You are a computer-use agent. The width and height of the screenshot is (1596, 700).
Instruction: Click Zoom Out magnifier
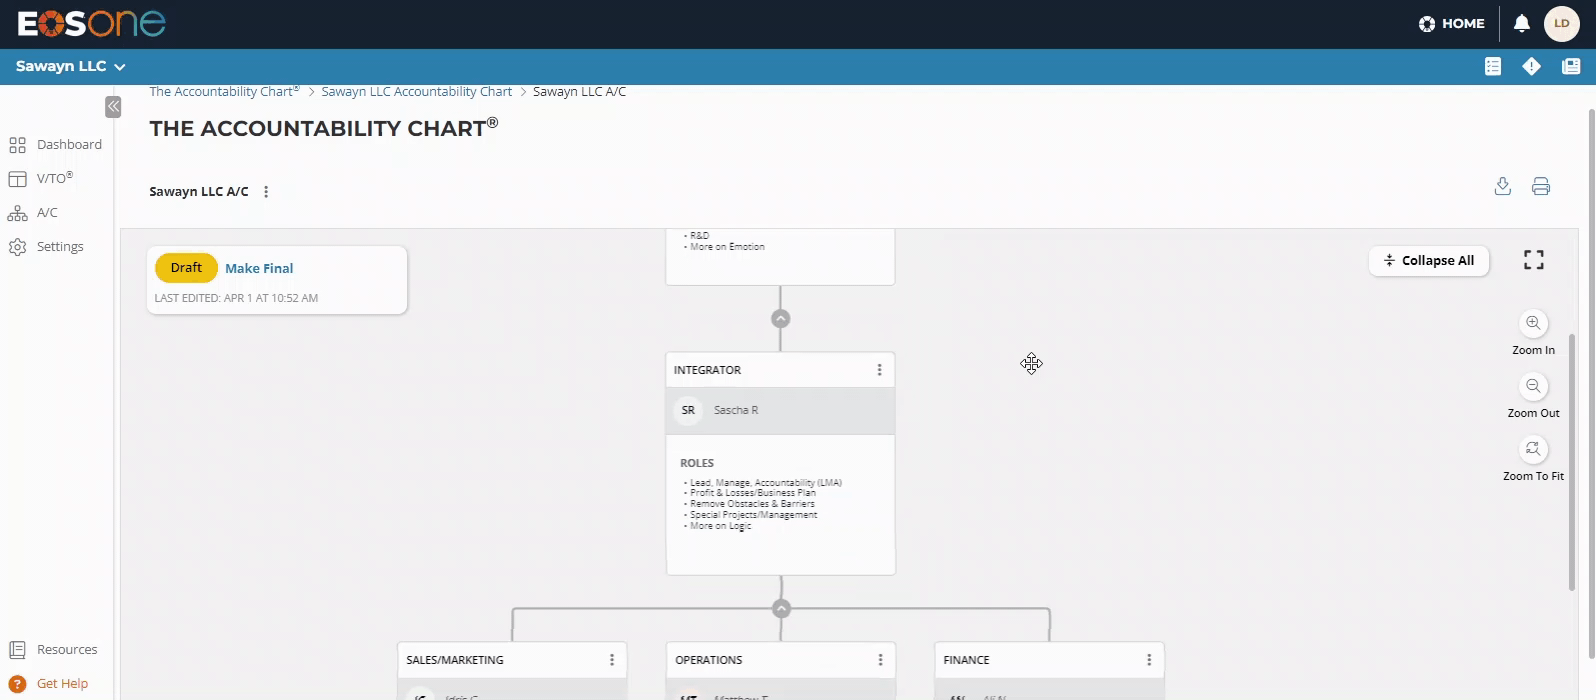click(1533, 386)
